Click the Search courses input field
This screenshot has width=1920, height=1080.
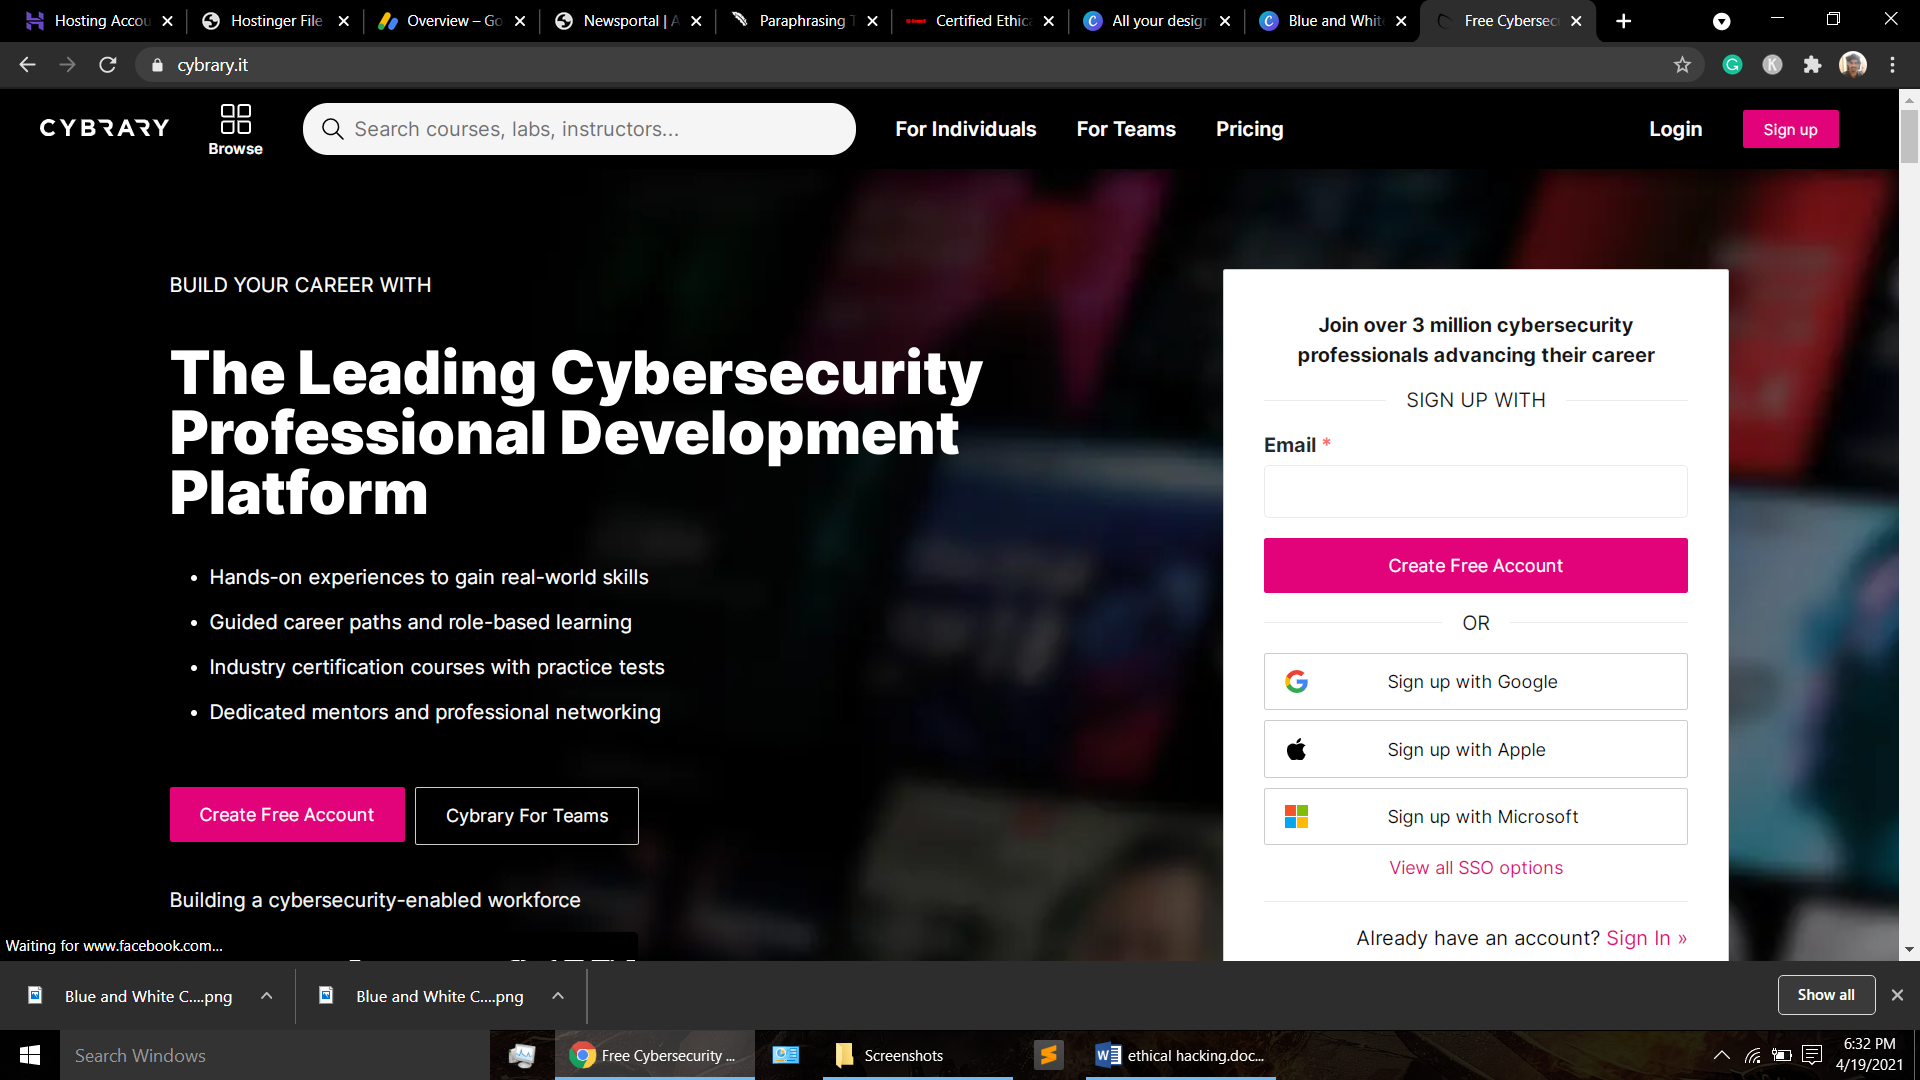pos(580,129)
